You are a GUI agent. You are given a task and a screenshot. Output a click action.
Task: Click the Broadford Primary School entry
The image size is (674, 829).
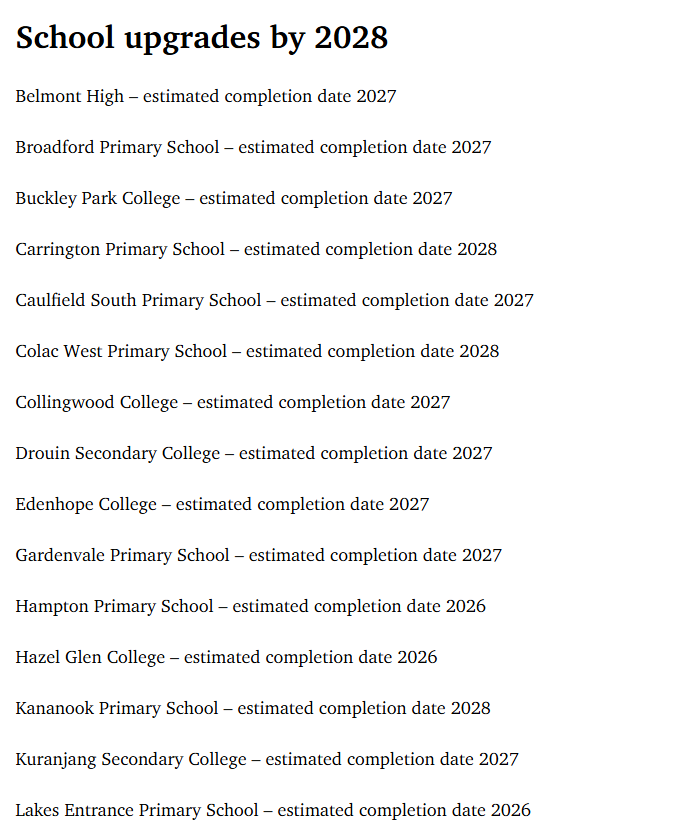[x=253, y=148]
